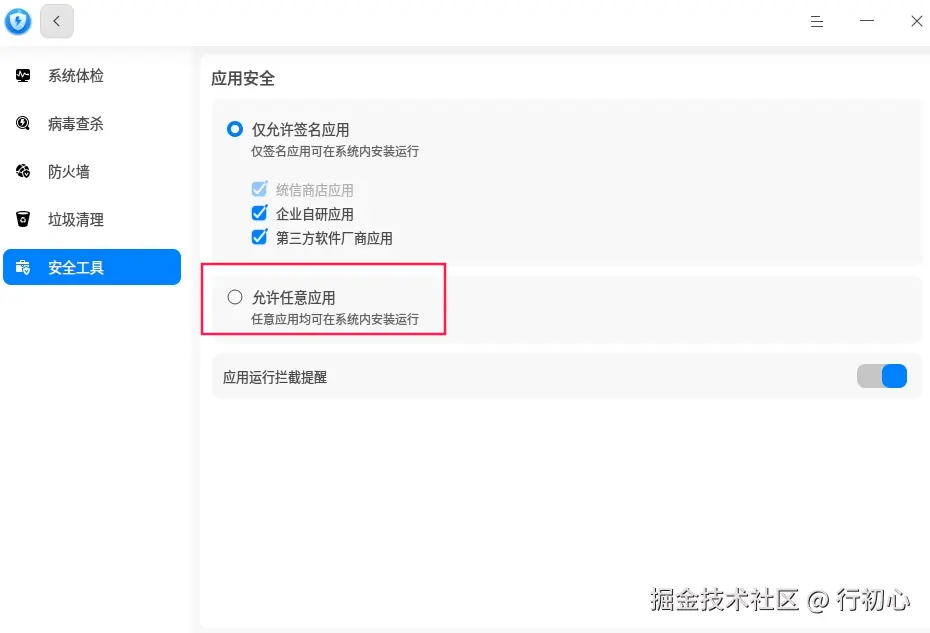The width and height of the screenshot is (930, 633).
Task: Uncheck the 第三方软件厂商应用 checkbox
Action: click(259, 238)
